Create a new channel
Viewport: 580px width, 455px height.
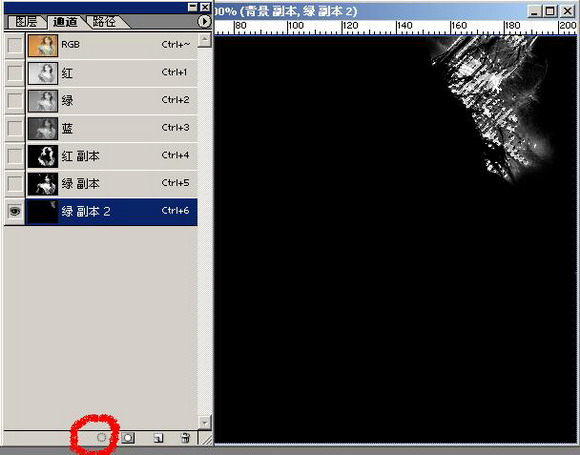pos(158,438)
